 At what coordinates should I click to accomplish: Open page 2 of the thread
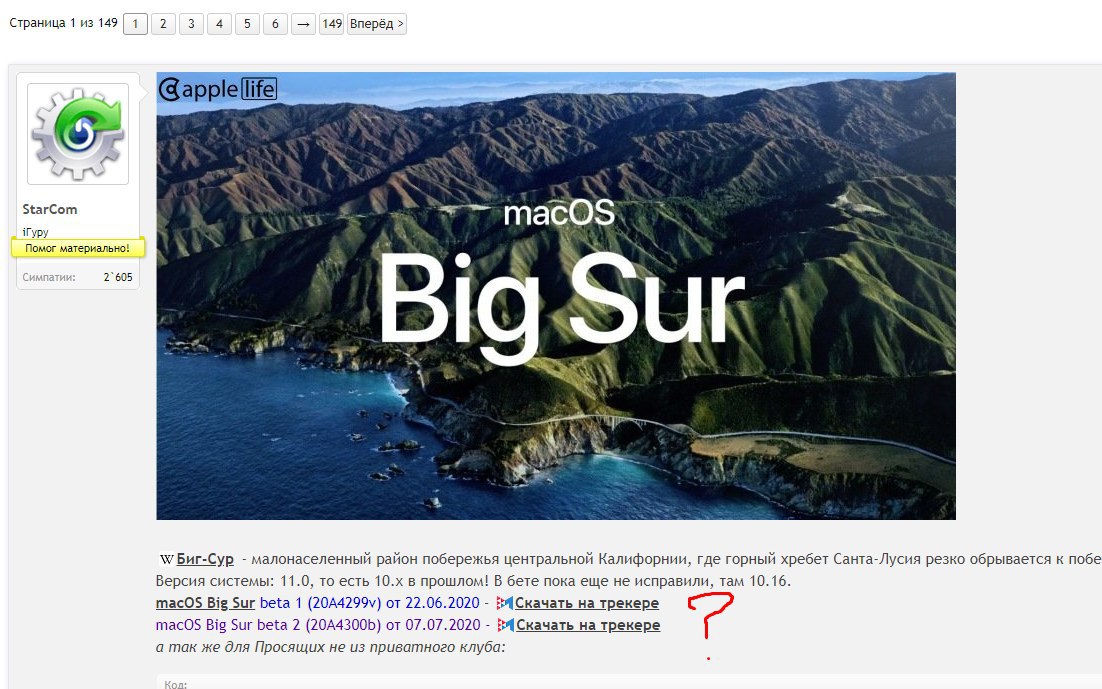[x=163, y=24]
